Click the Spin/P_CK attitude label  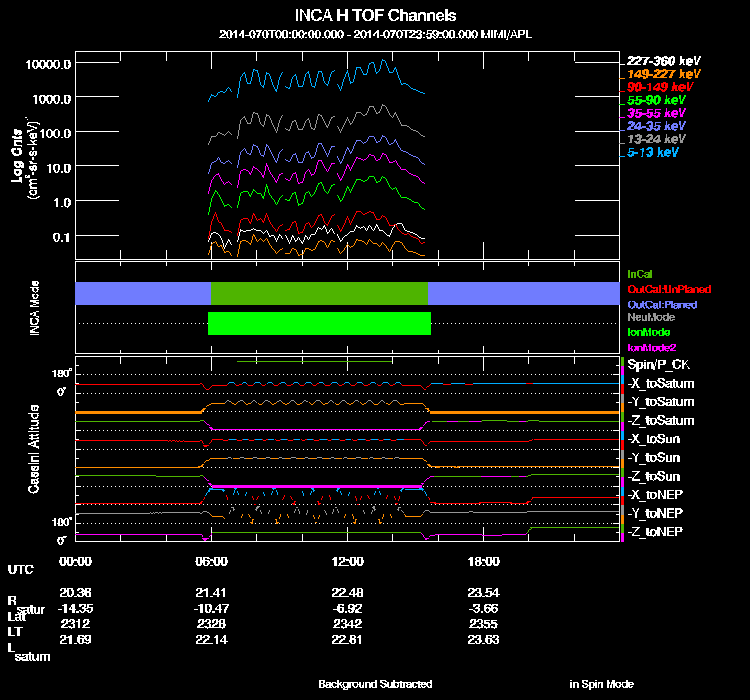coord(659,365)
